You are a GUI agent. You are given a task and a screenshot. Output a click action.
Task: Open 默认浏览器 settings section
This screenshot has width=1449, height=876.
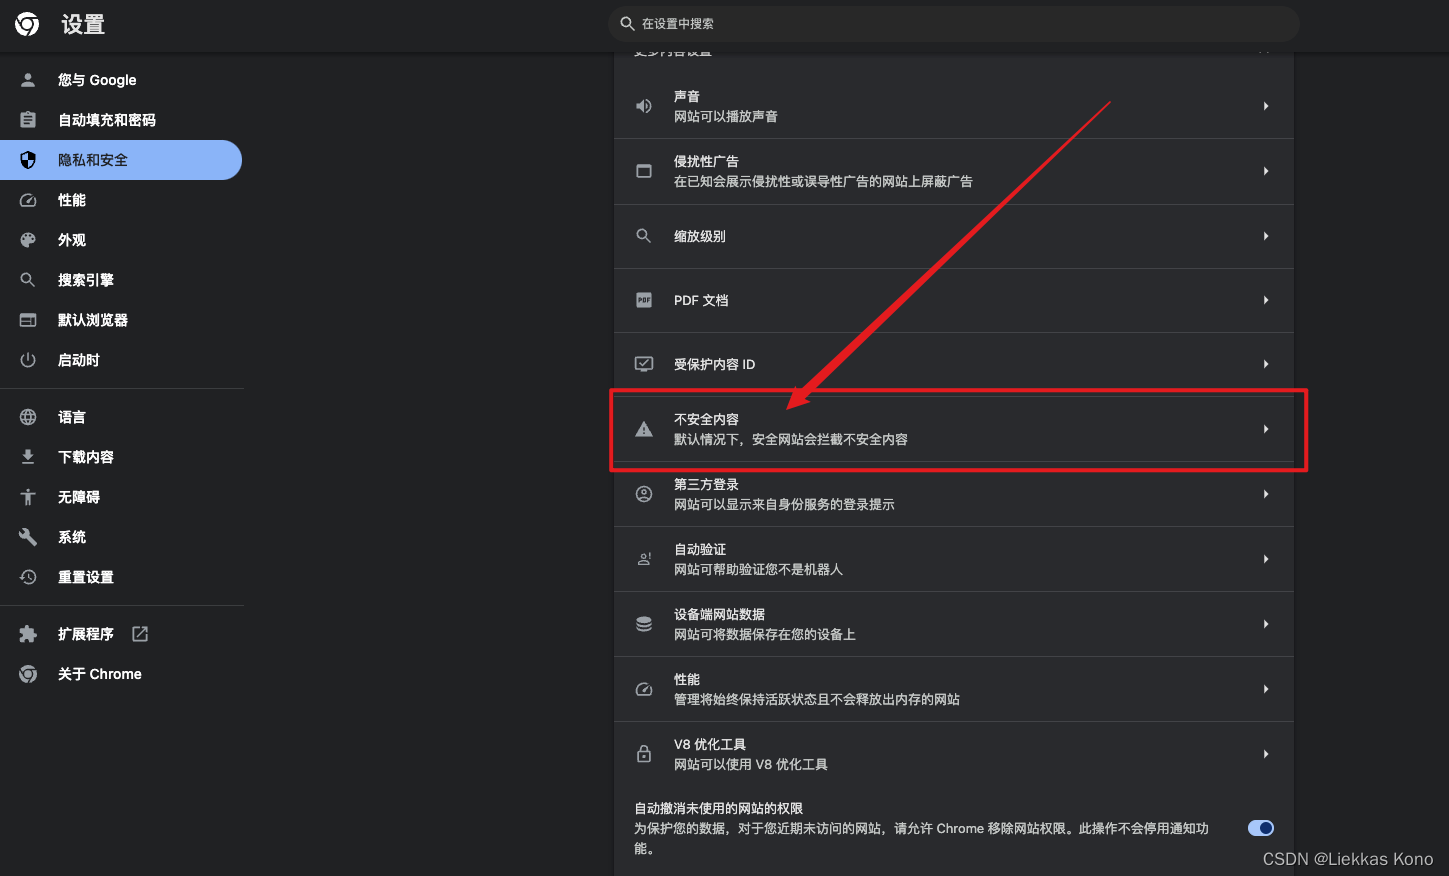(121, 320)
